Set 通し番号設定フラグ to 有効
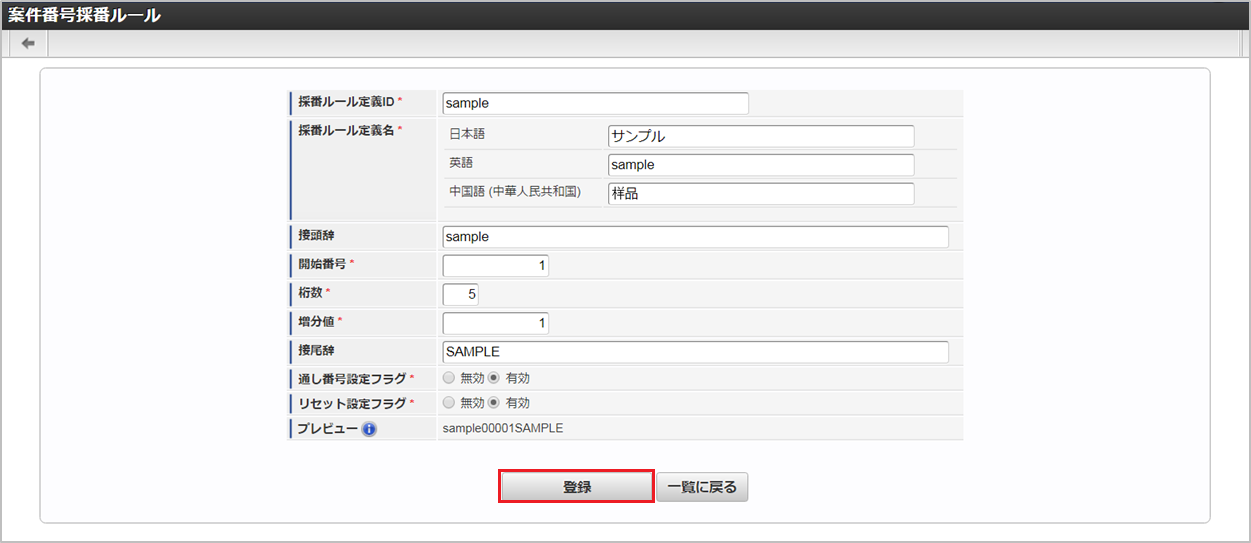Image resolution: width=1251 pixels, height=543 pixels. pos(494,378)
